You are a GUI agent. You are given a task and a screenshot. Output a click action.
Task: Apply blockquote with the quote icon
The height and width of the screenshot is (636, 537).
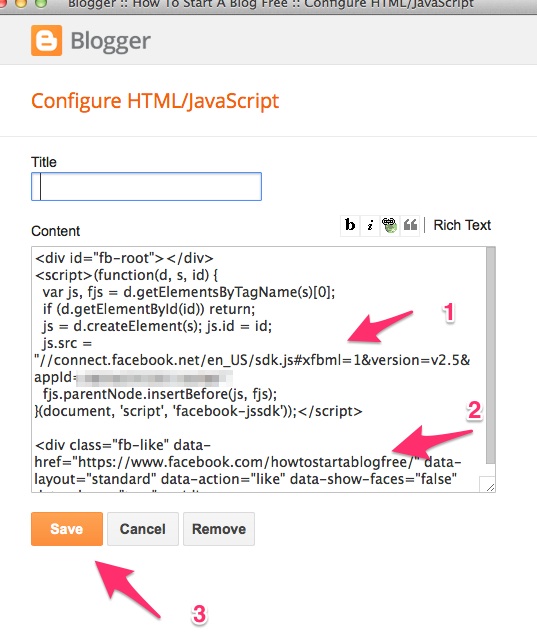coord(410,225)
